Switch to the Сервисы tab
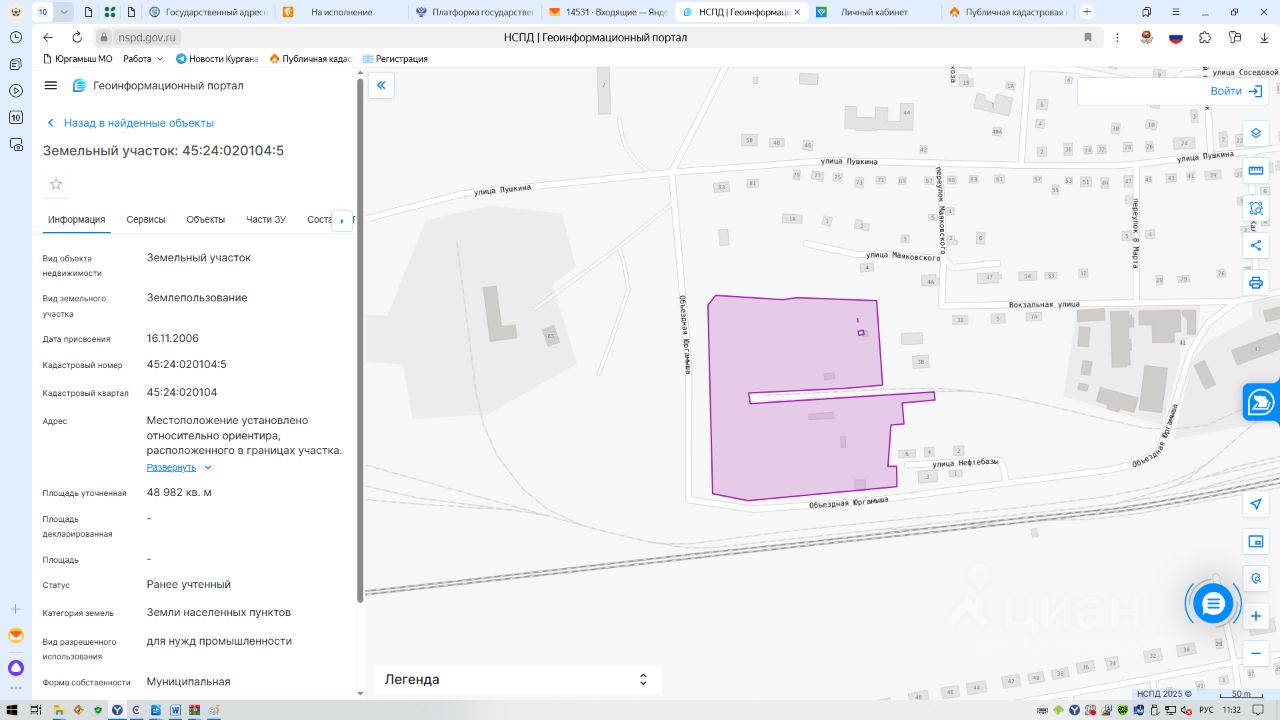 pos(146,220)
